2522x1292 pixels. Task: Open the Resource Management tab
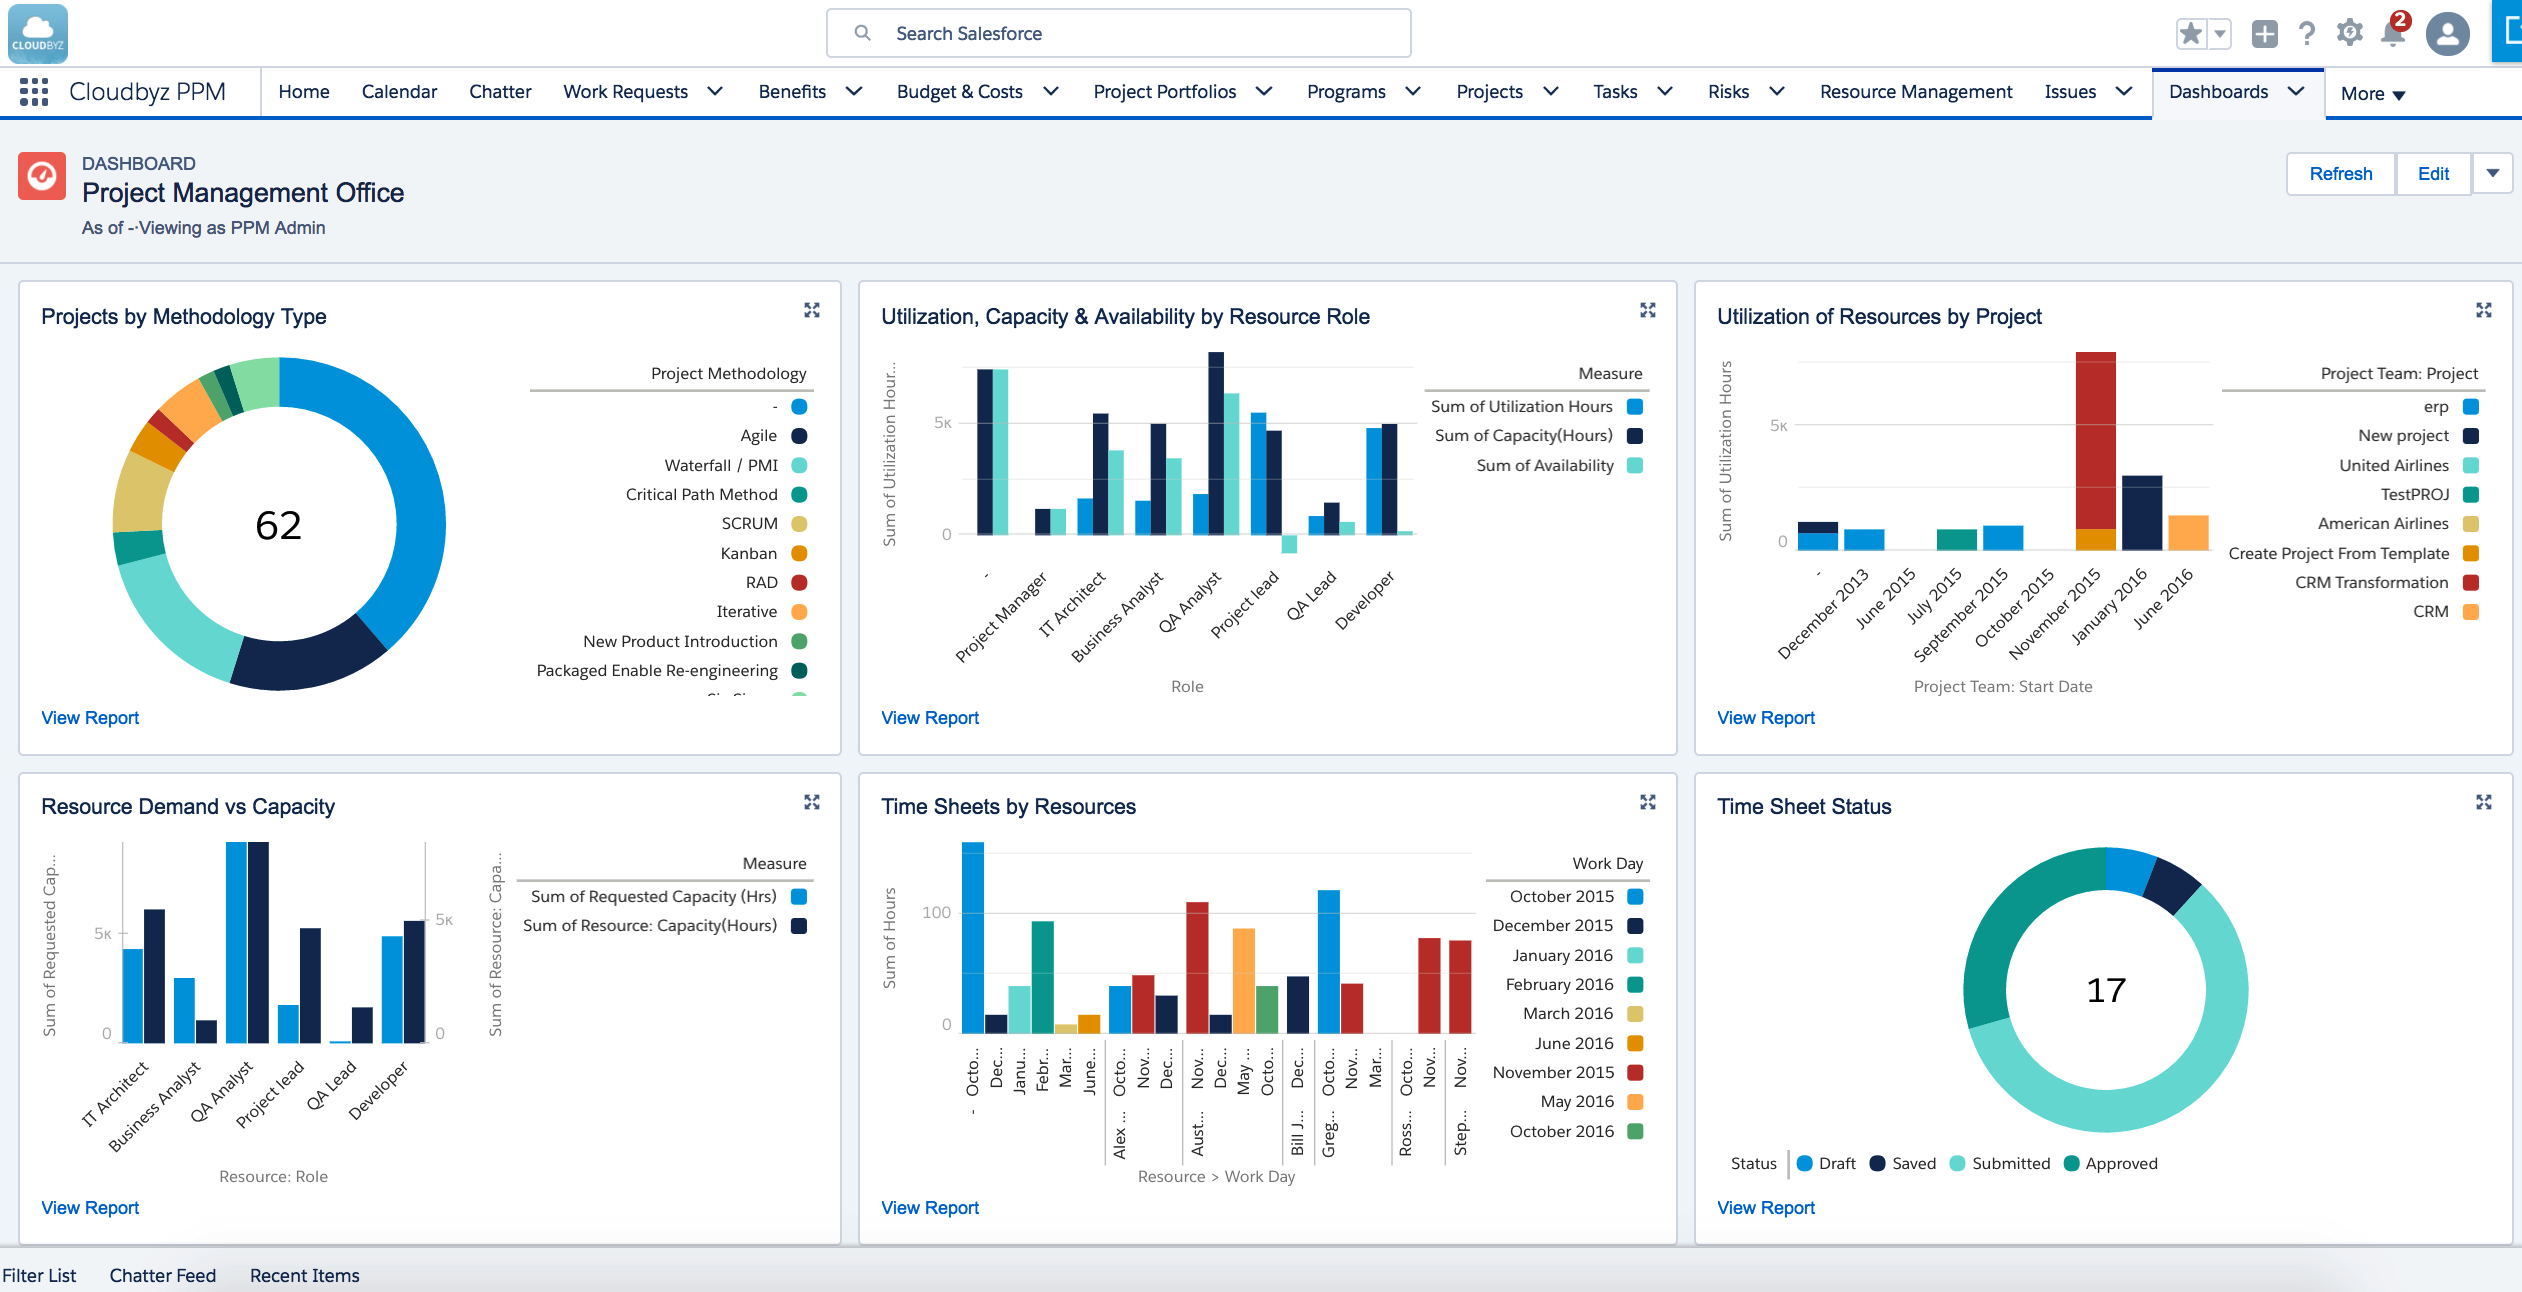tap(1916, 92)
